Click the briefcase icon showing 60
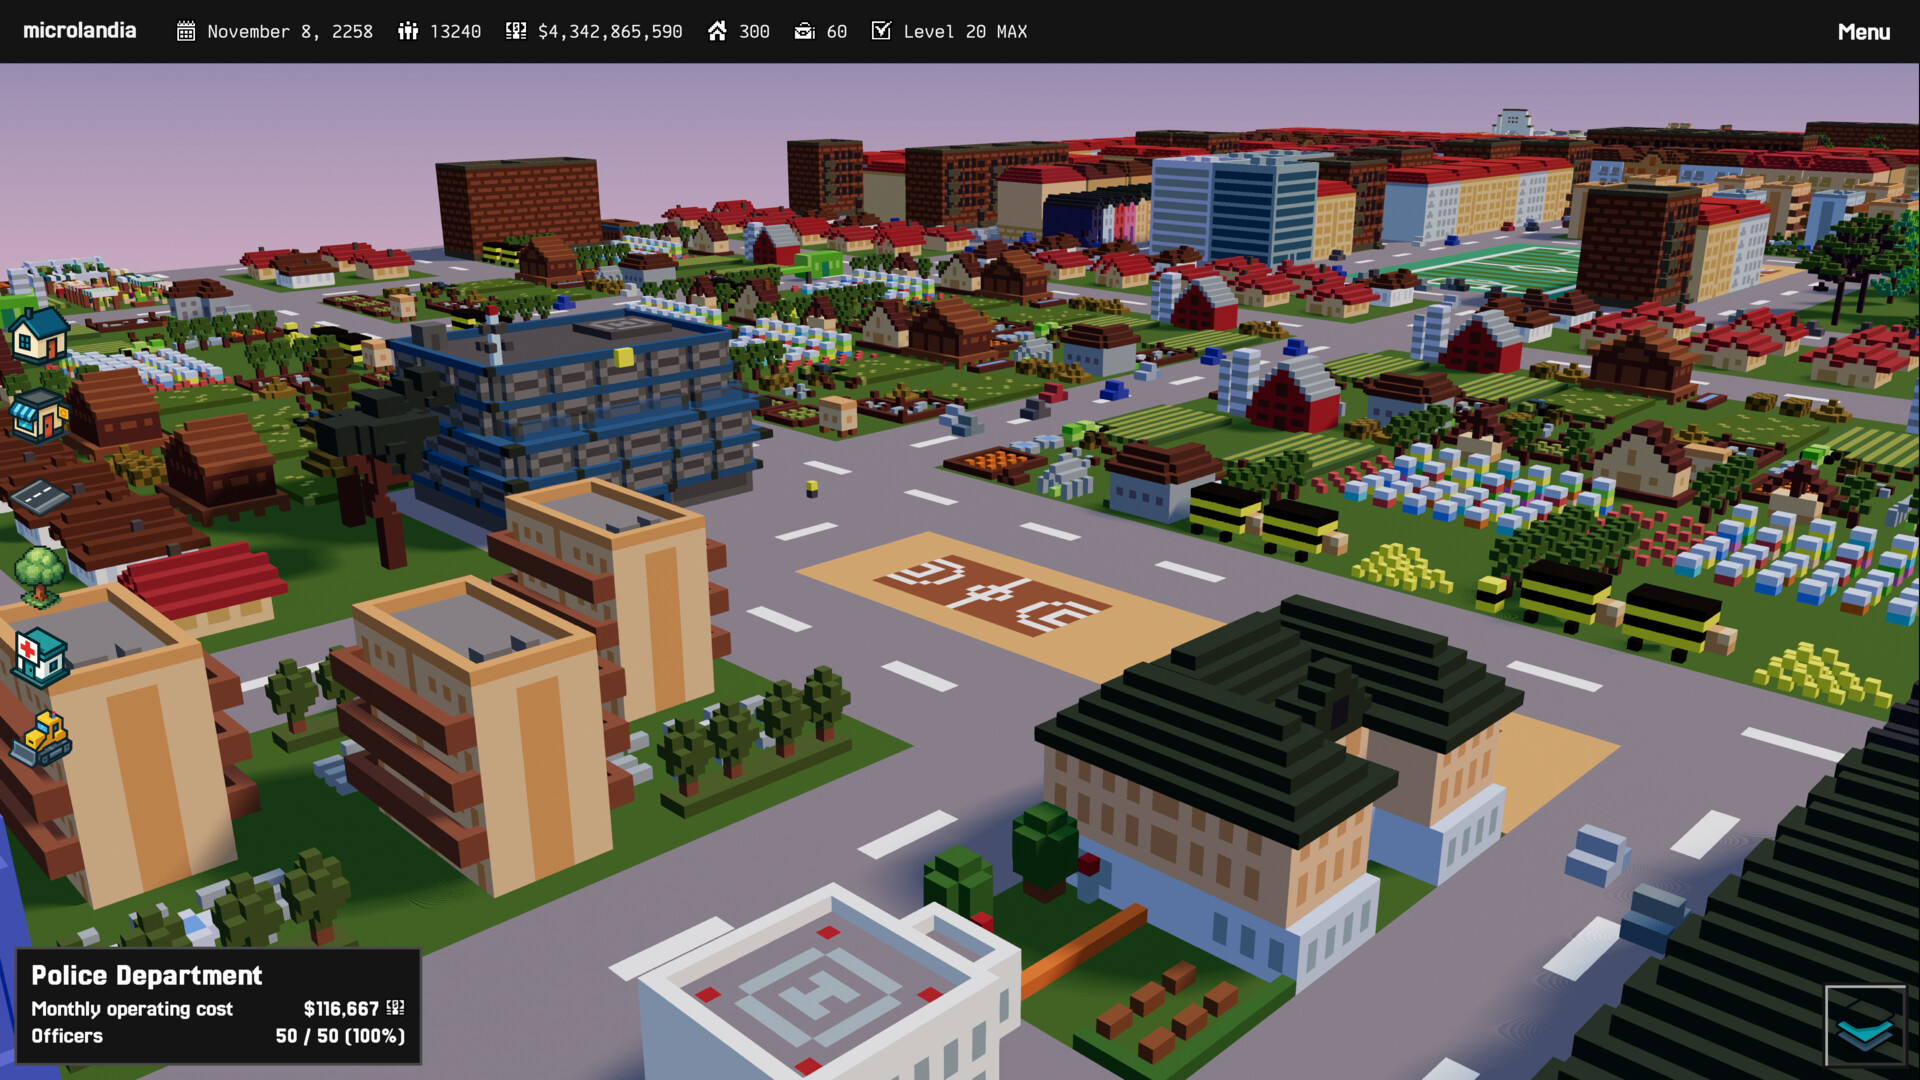This screenshot has height=1080, width=1920. click(805, 31)
